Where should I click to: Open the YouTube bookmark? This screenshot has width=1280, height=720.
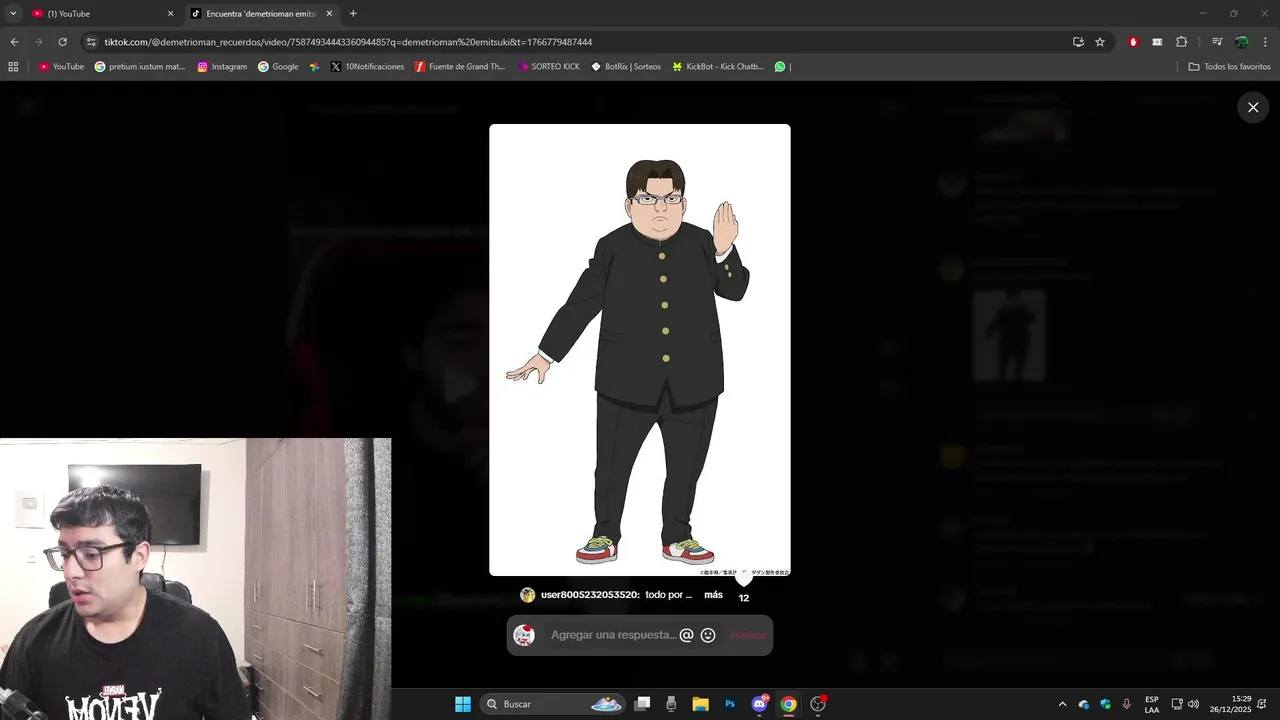click(61, 67)
